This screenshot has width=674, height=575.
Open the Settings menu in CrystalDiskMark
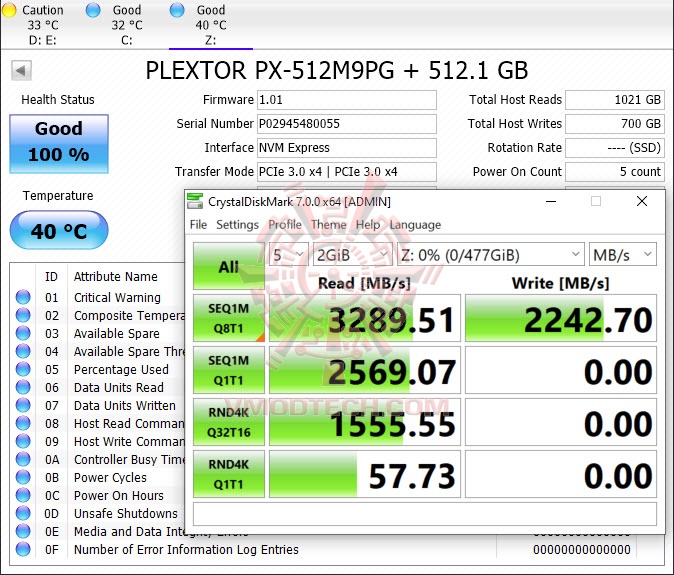[x=237, y=225]
